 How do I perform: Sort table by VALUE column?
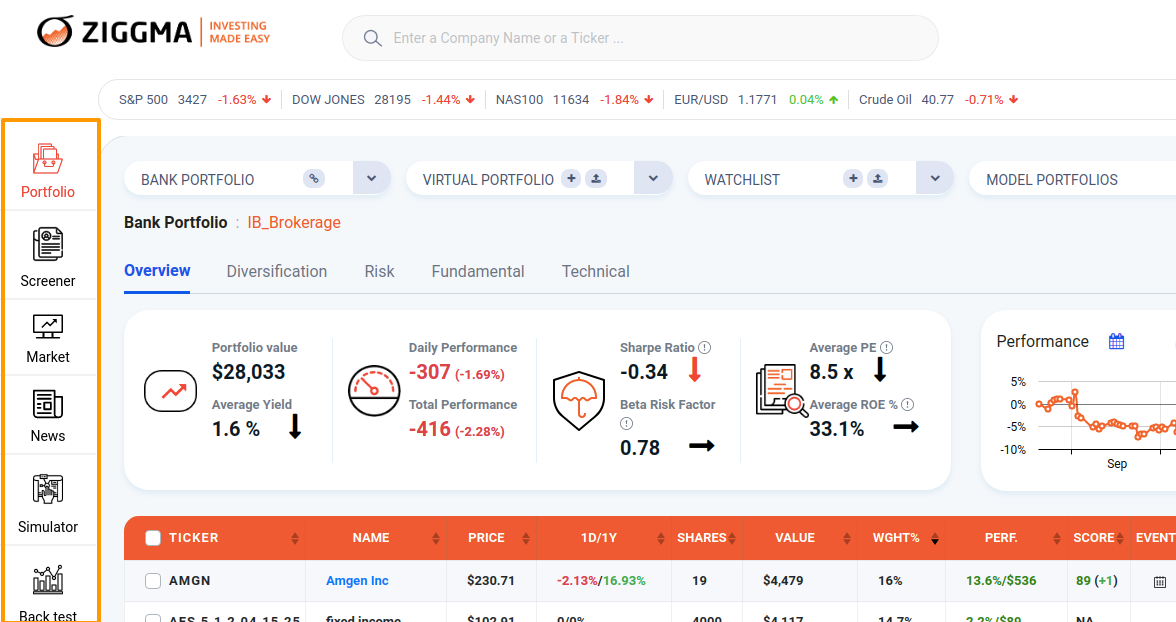[847, 538]
